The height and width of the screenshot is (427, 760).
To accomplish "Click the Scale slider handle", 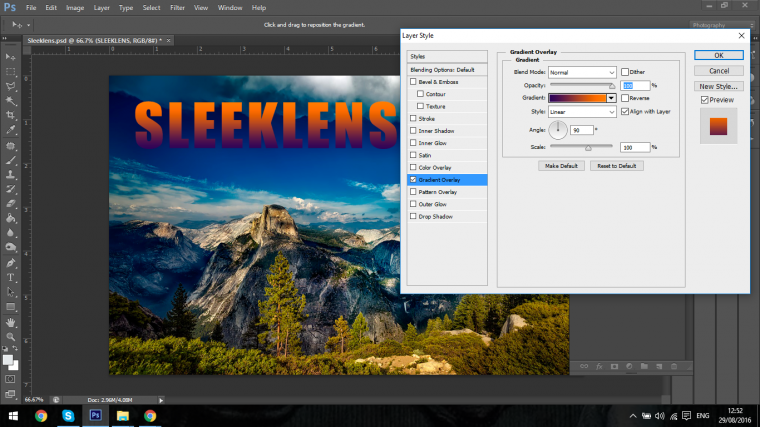I will tap(588, 148).
